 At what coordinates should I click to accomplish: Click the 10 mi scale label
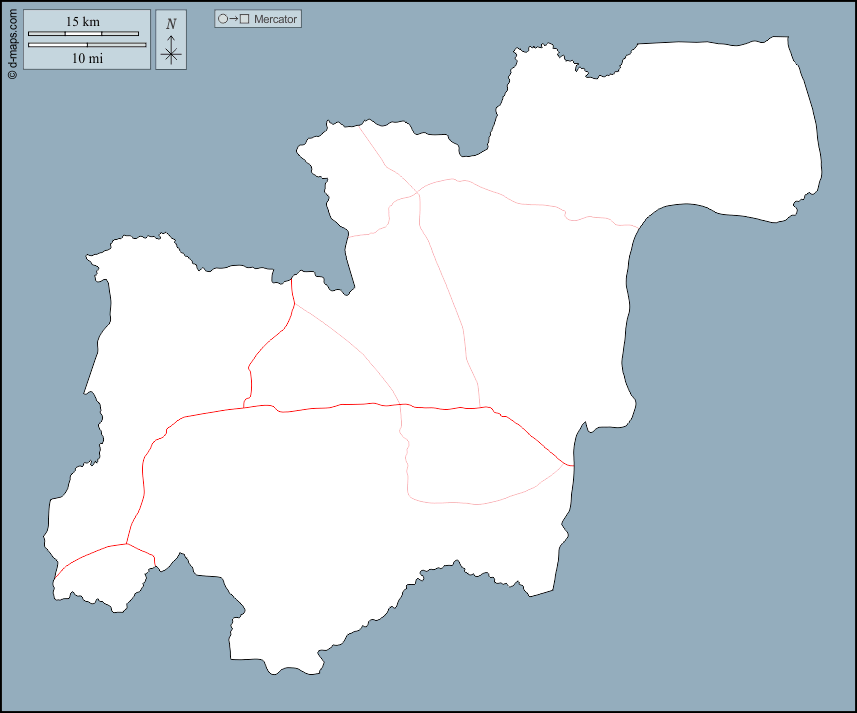[86, 58]
